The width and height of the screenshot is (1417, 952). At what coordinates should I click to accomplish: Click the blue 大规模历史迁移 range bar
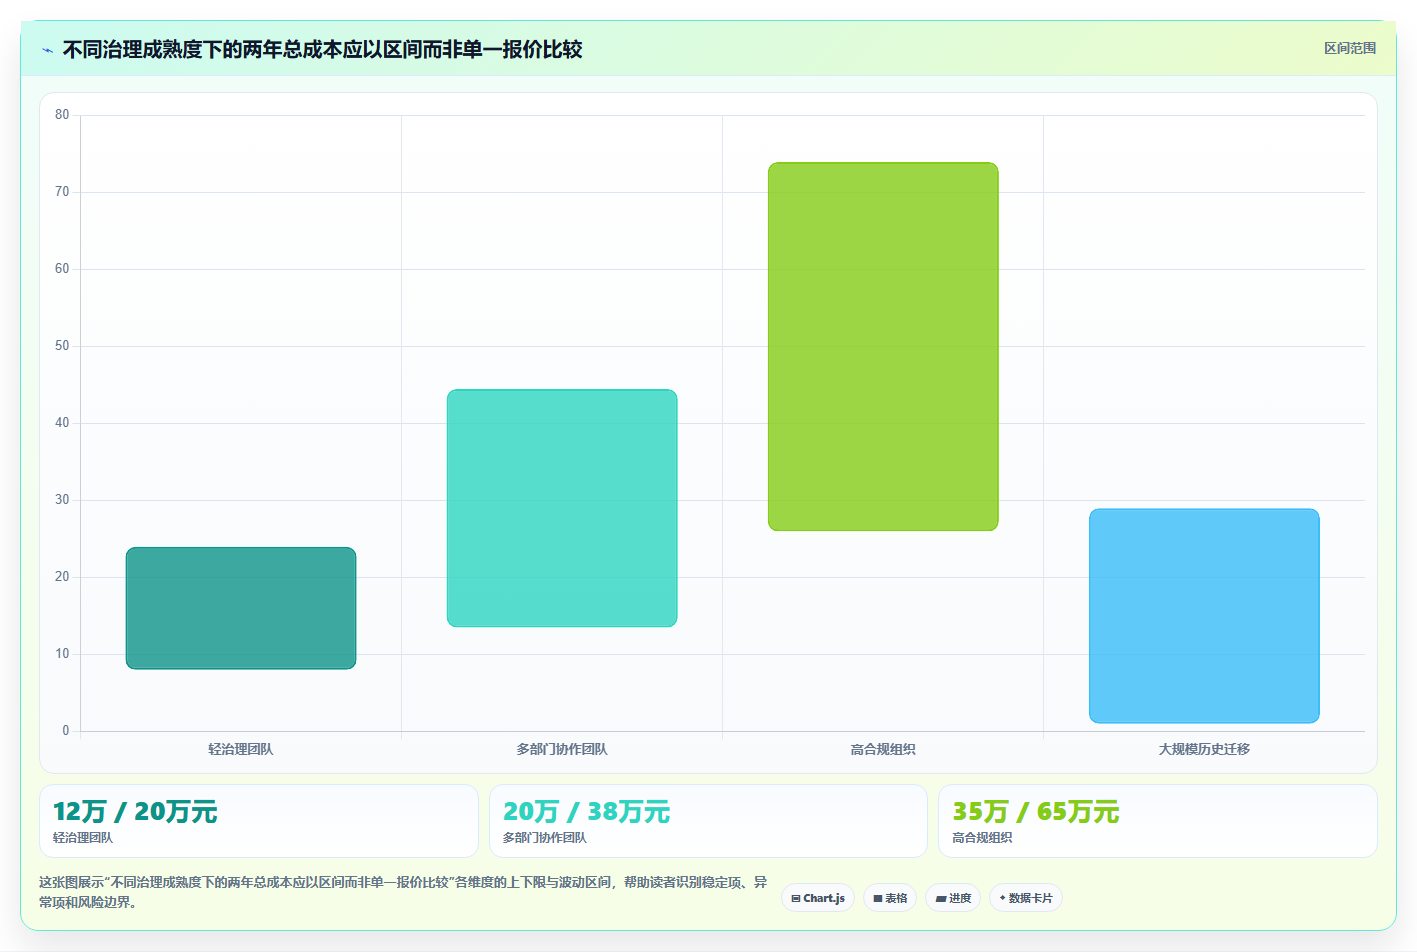pyautogui.click(x=1204, y=616)
